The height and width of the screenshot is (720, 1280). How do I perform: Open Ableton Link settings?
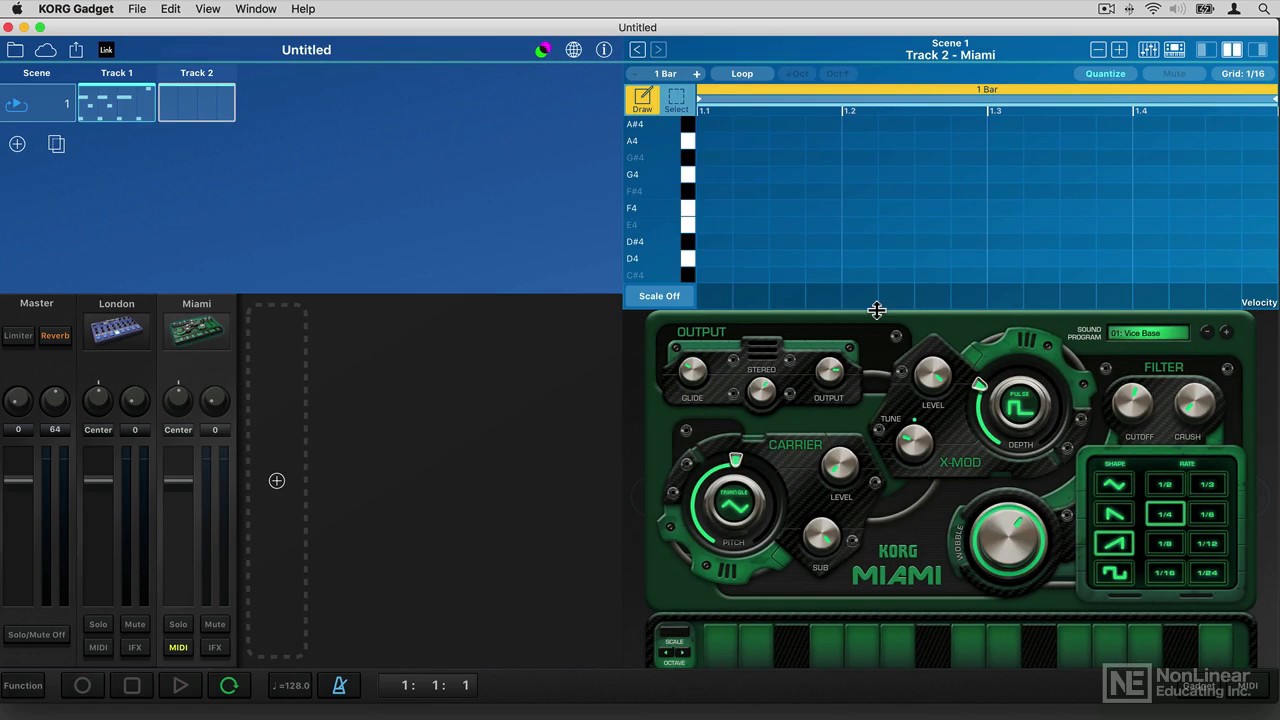pos(106,50)
